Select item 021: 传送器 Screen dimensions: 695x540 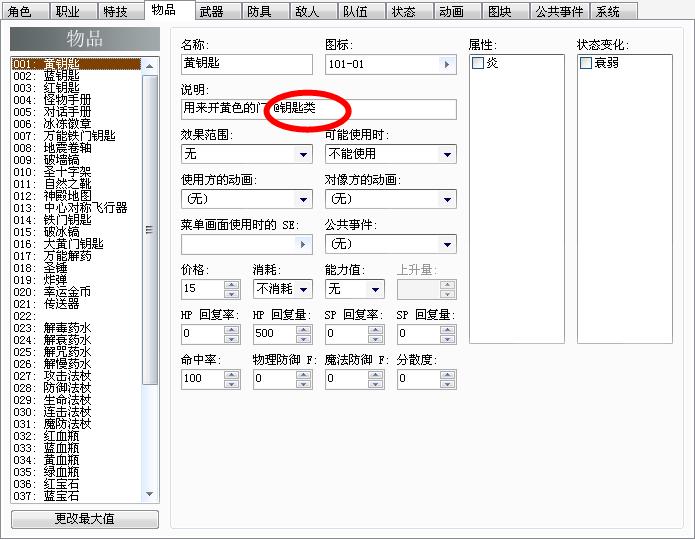76,304
